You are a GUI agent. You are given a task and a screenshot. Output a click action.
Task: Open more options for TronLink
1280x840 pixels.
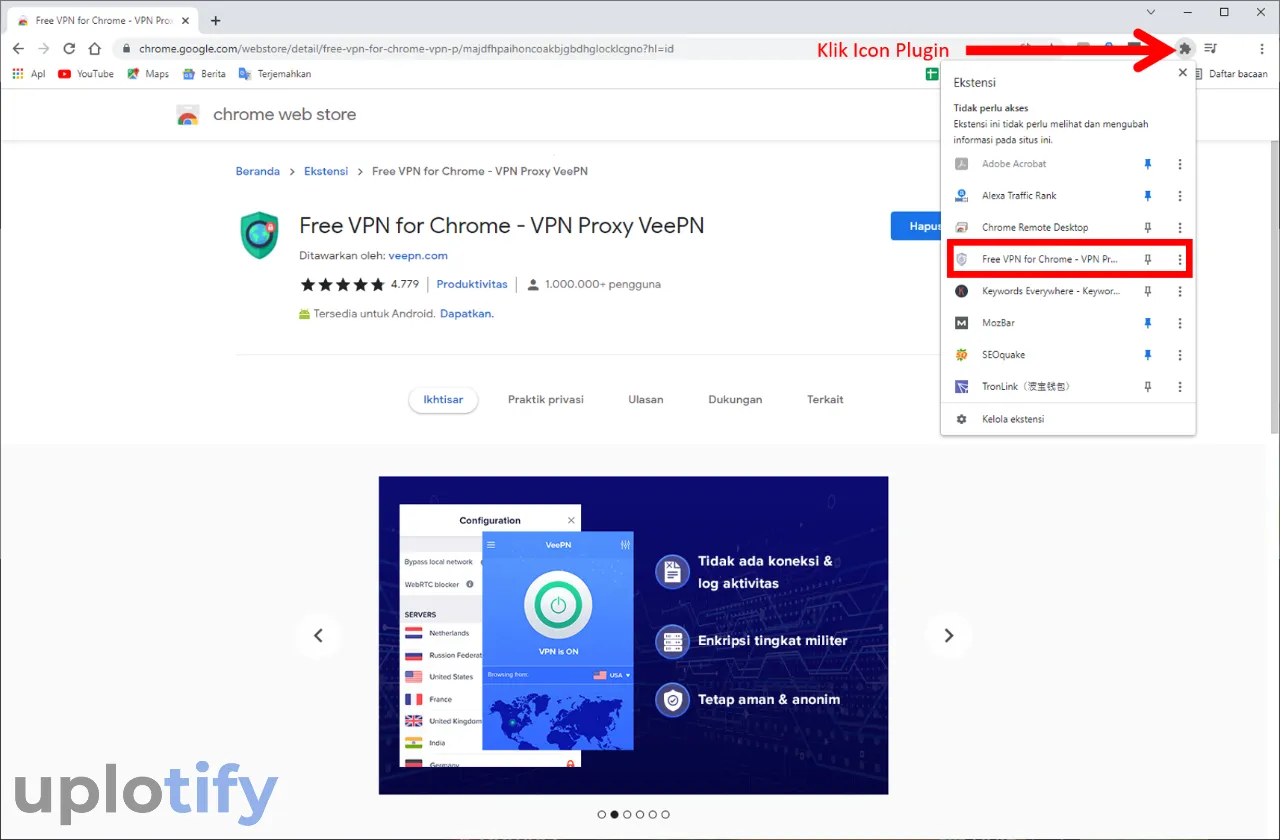(x=1180, y=386)
